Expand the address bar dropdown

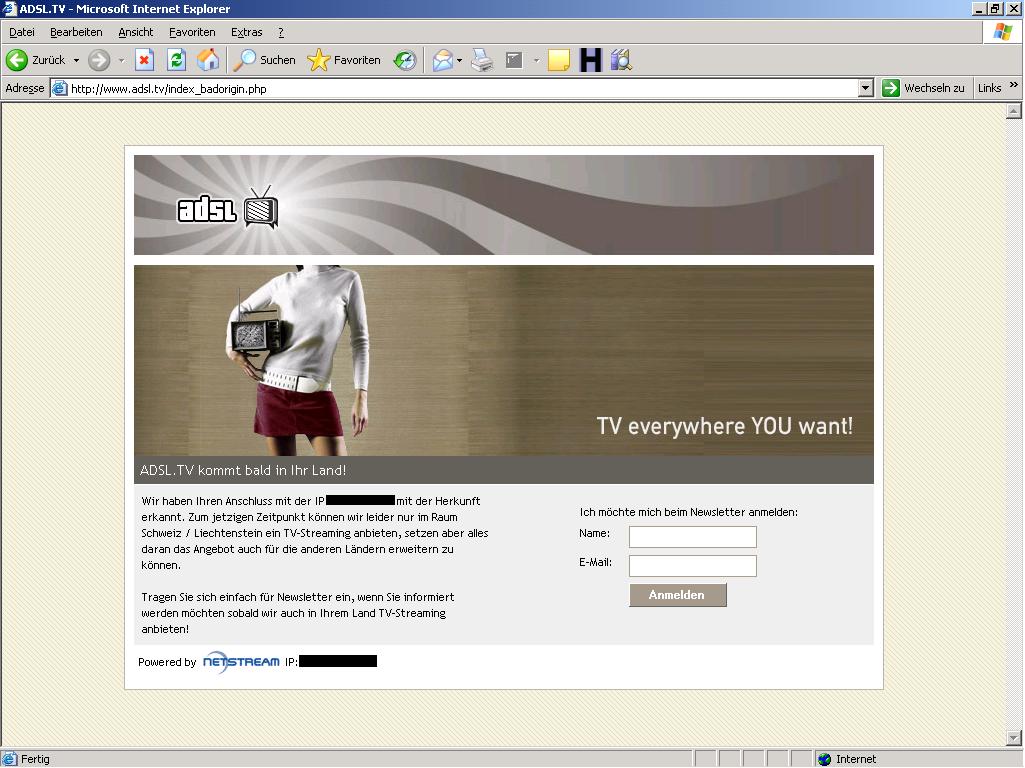point(866,88)
